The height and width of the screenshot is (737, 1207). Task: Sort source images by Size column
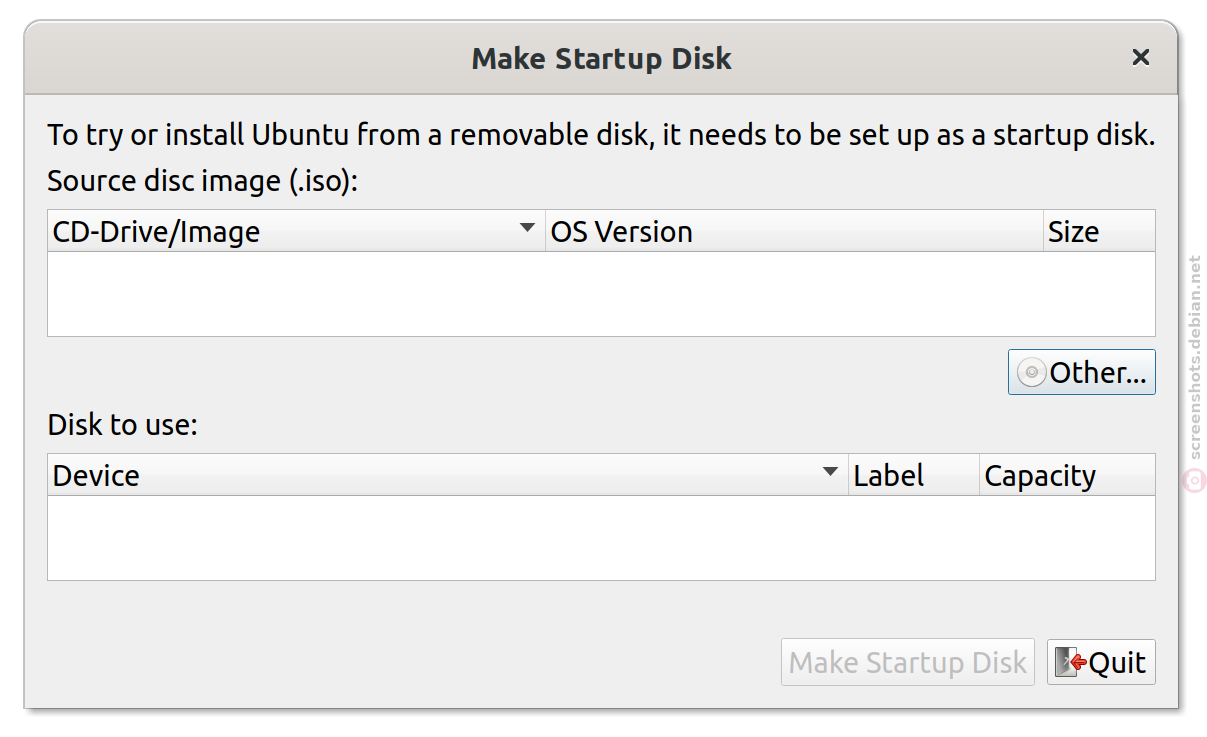1099,231
